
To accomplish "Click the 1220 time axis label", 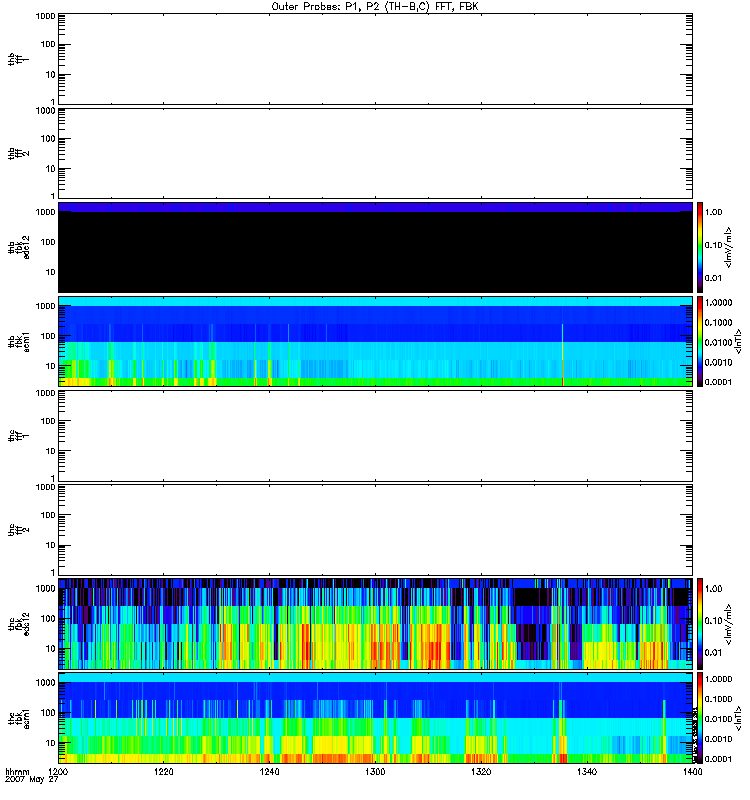I will point(164,773).
